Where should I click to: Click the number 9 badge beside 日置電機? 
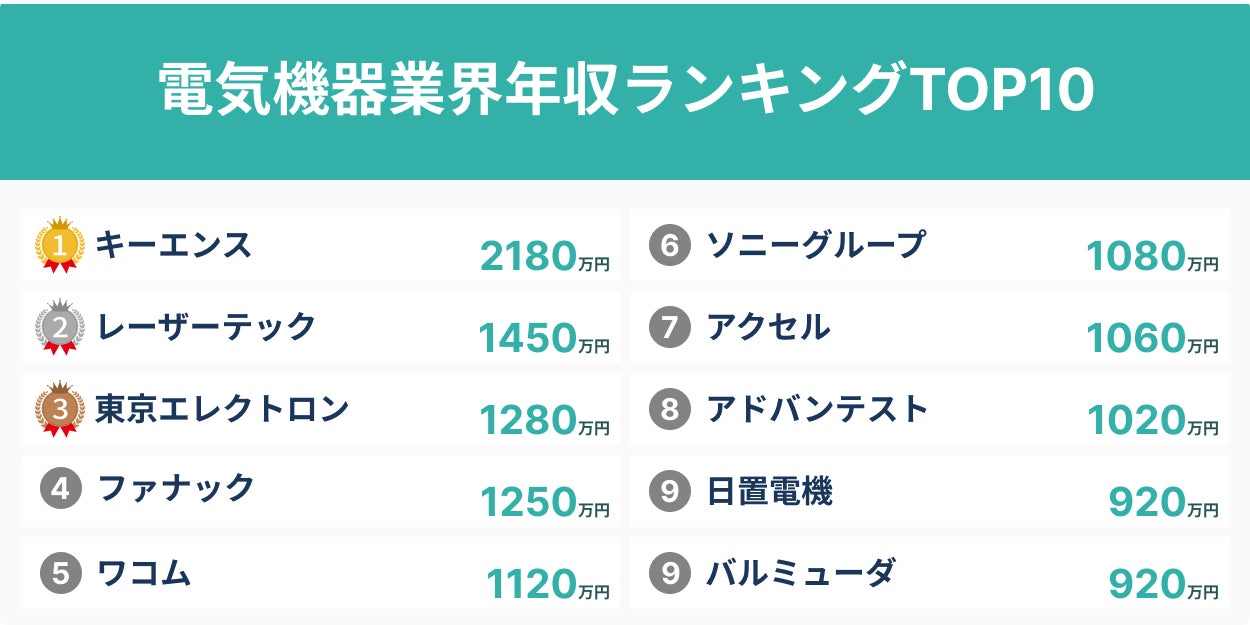coord(669,491)
